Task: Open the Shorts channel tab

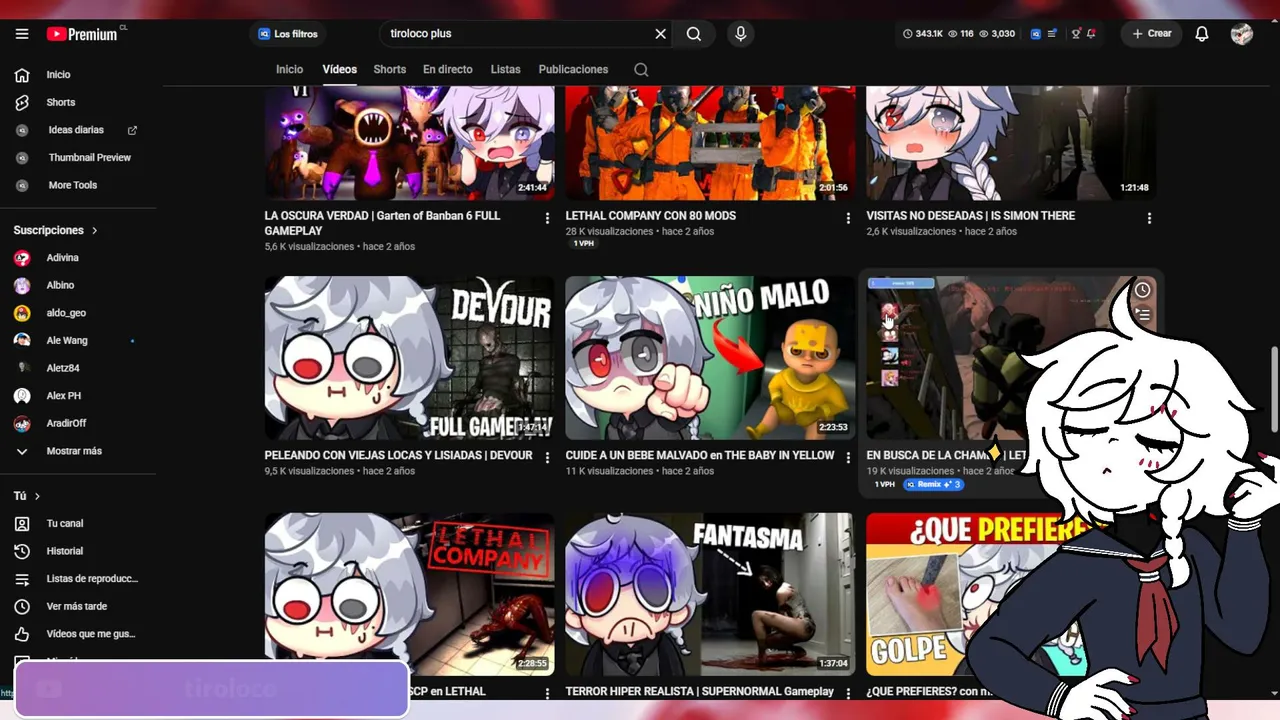Action: [389, 70]
